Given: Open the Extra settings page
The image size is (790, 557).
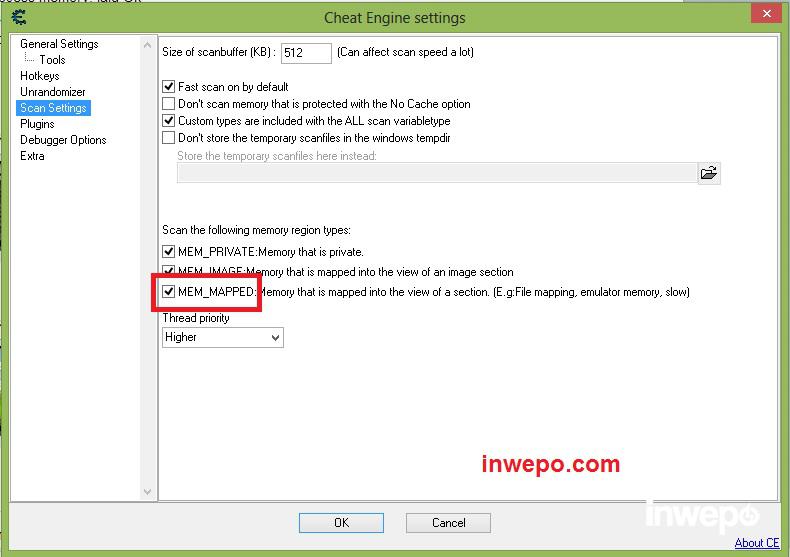Looking at the screenshot, I should coord(32,156).
